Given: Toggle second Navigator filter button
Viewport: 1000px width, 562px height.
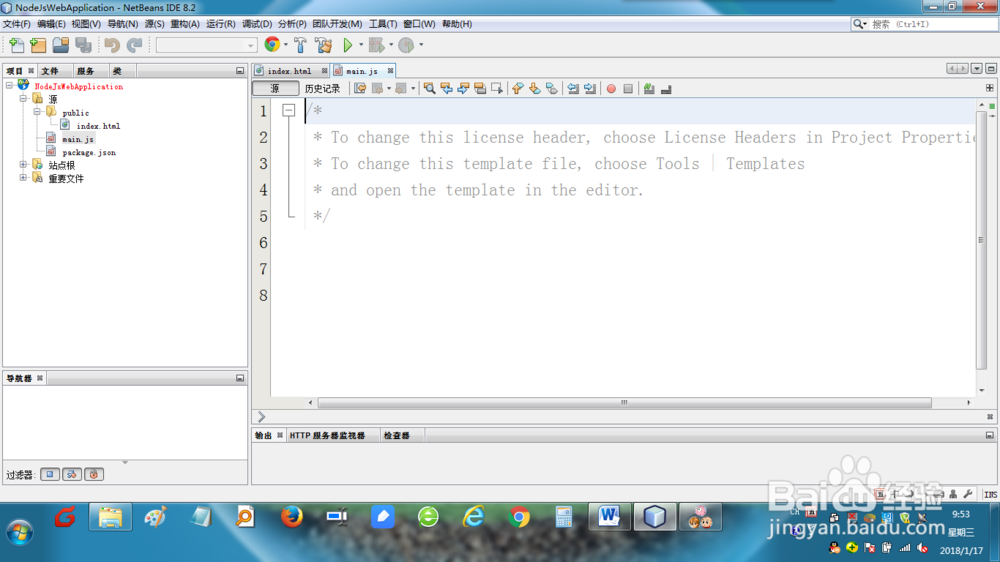Looking at the screenshot, I should 72,474.
